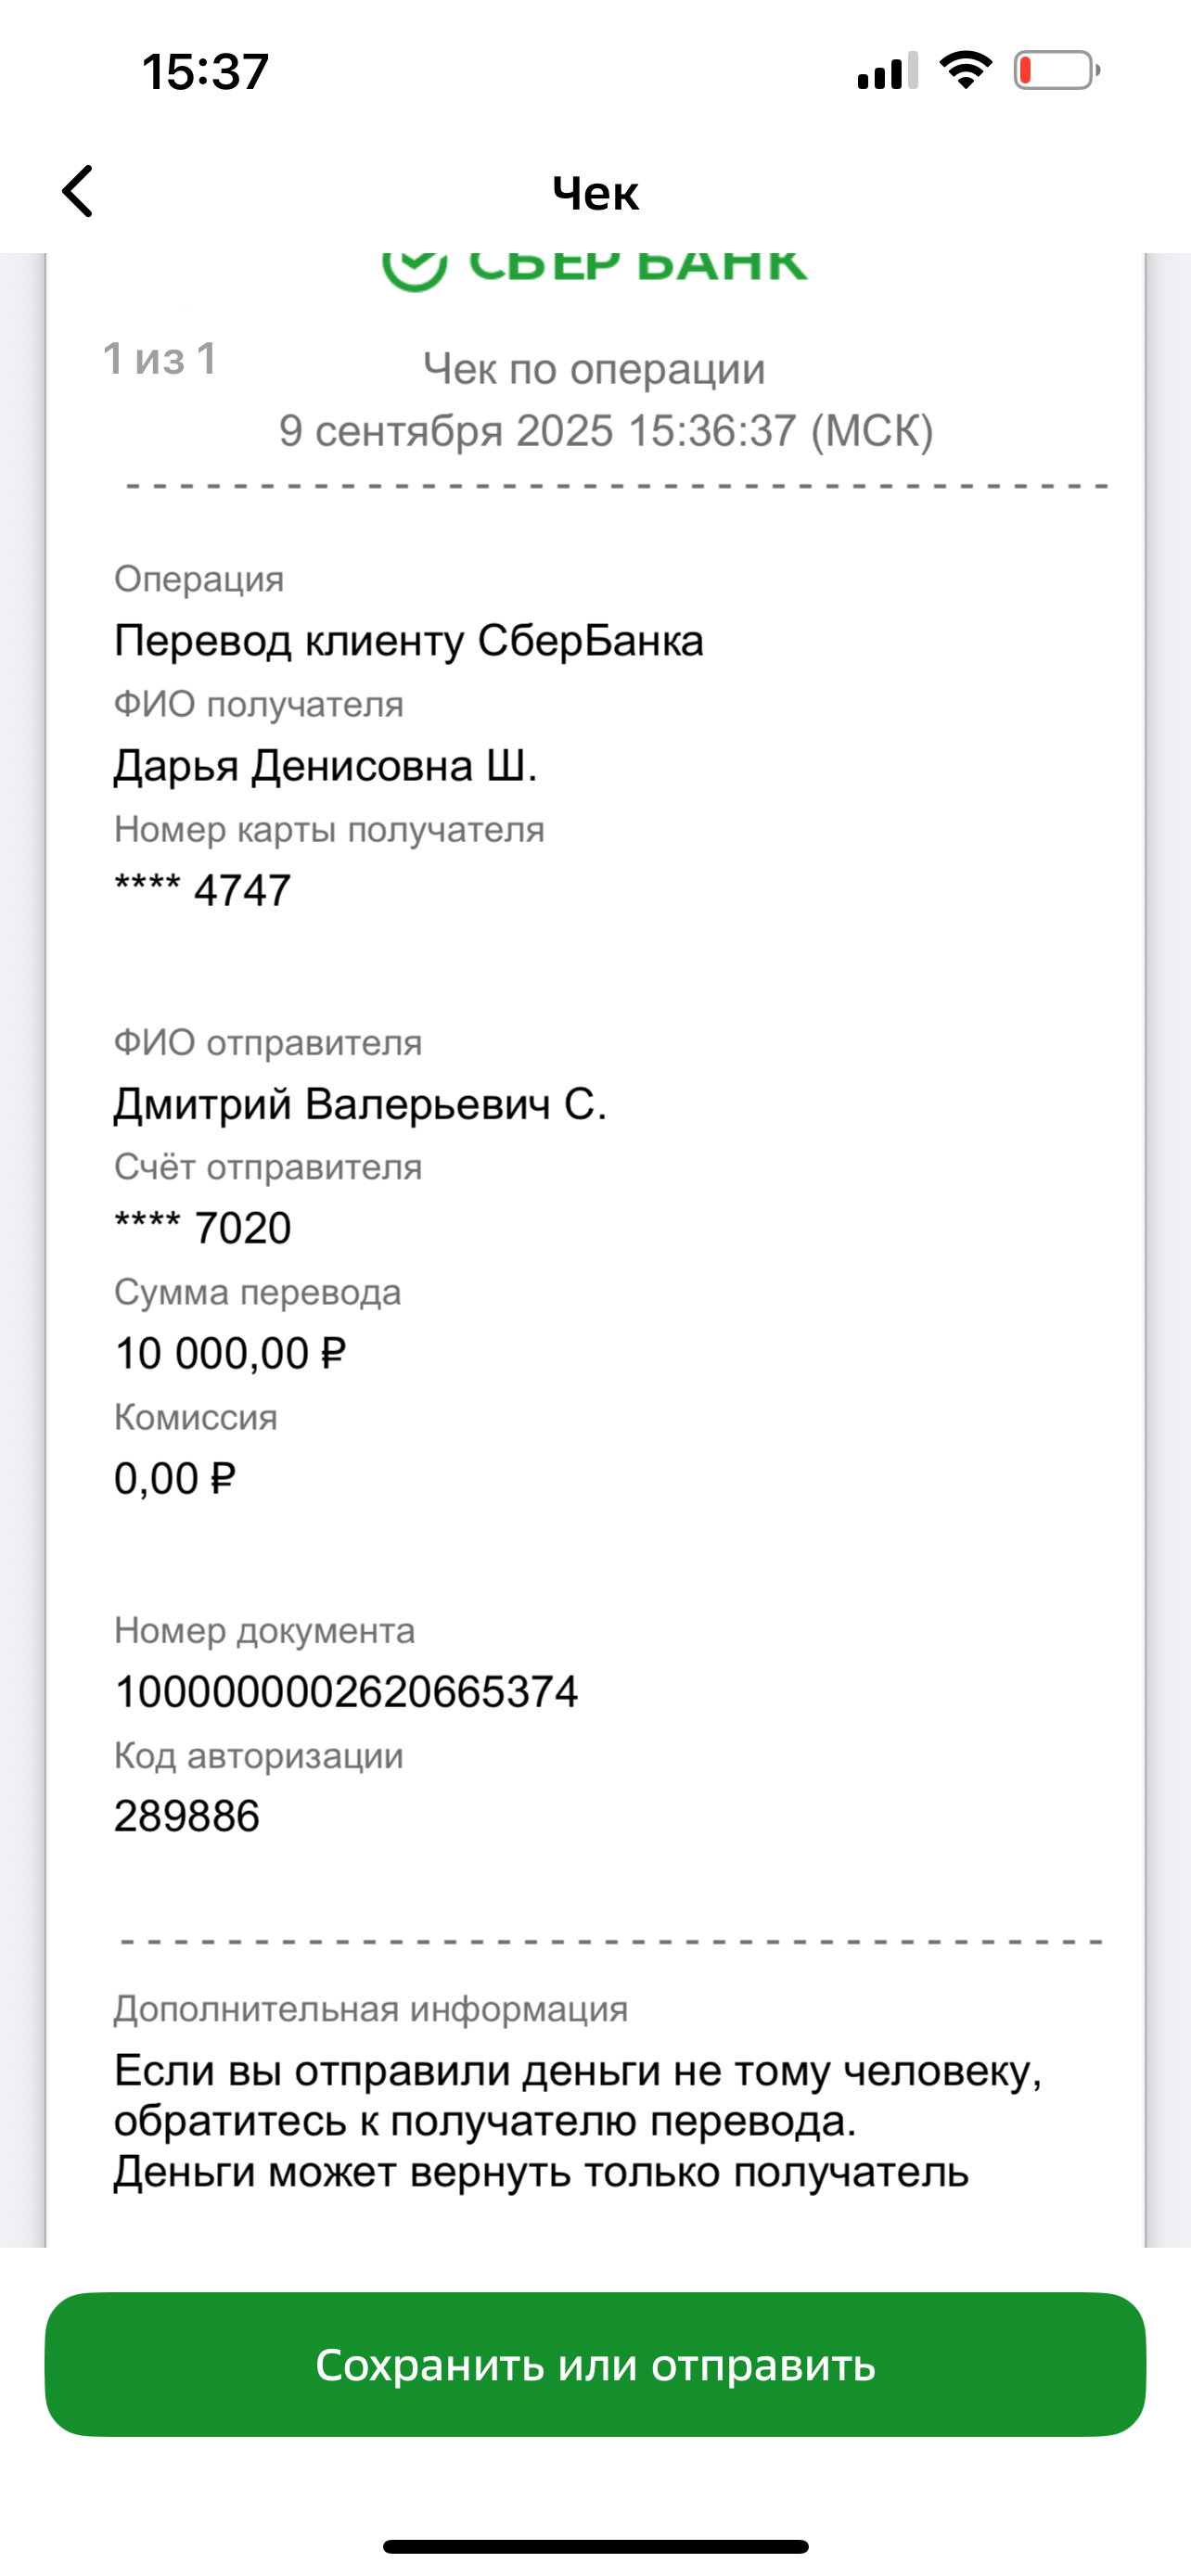Image resolution: width=1191 pixels, height=2576 pixels.
Task: Tap sender name 'Дмитрий Валерьевич С.'
Action: 360,1104
